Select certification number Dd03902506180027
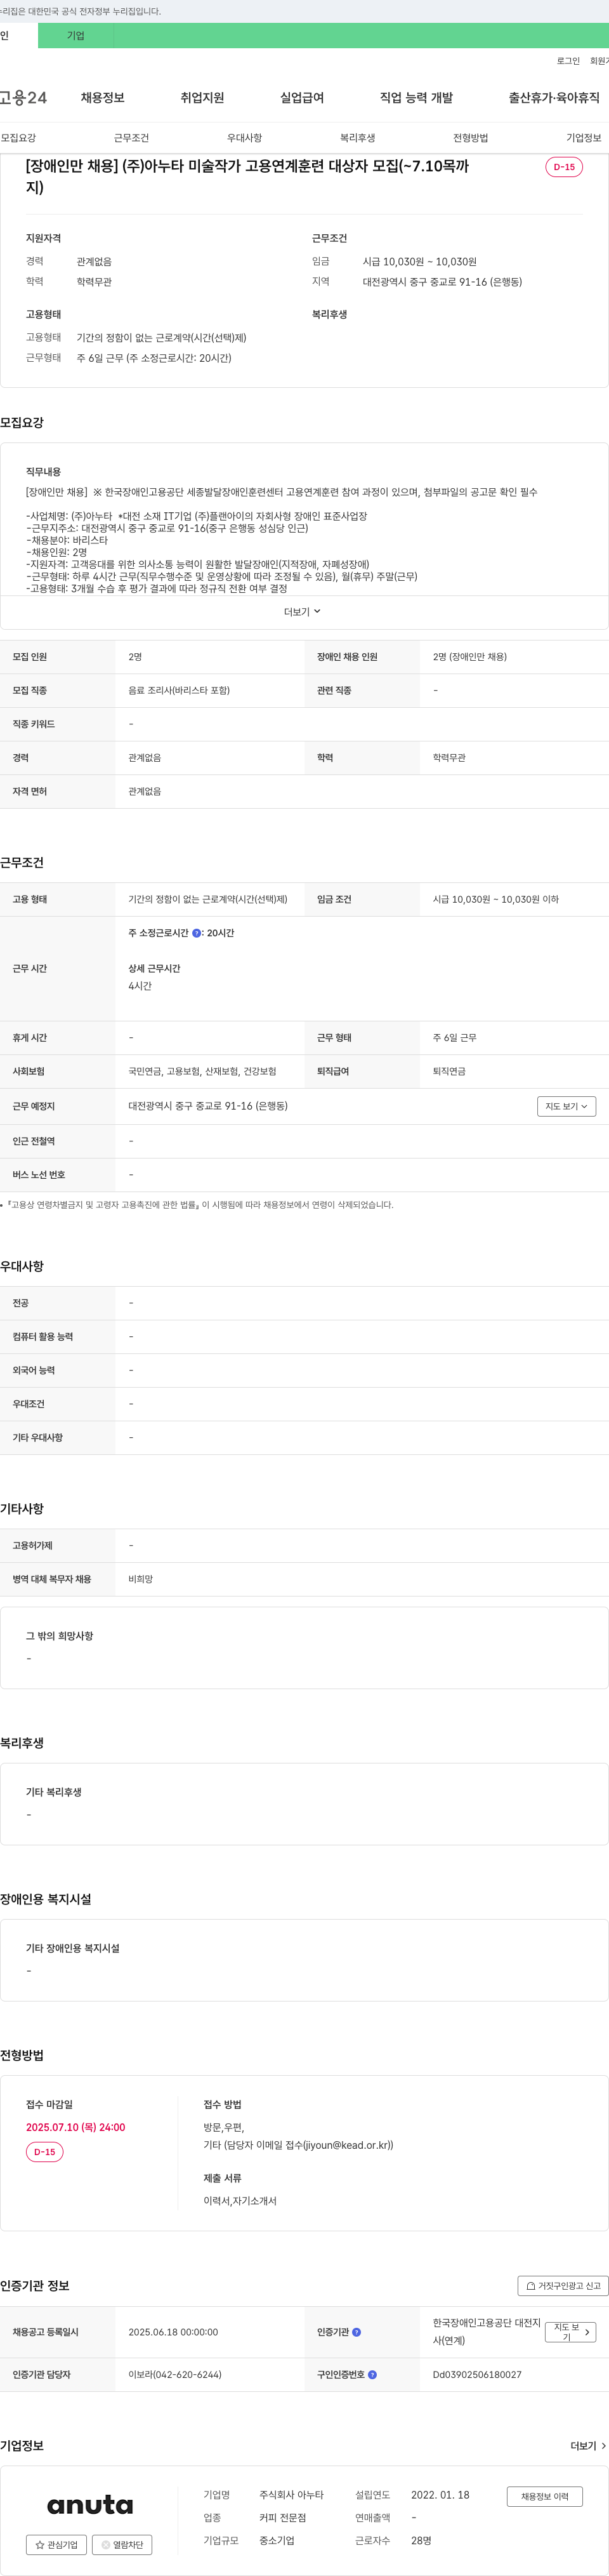 pyautogui.click(x=477, y=2375)
